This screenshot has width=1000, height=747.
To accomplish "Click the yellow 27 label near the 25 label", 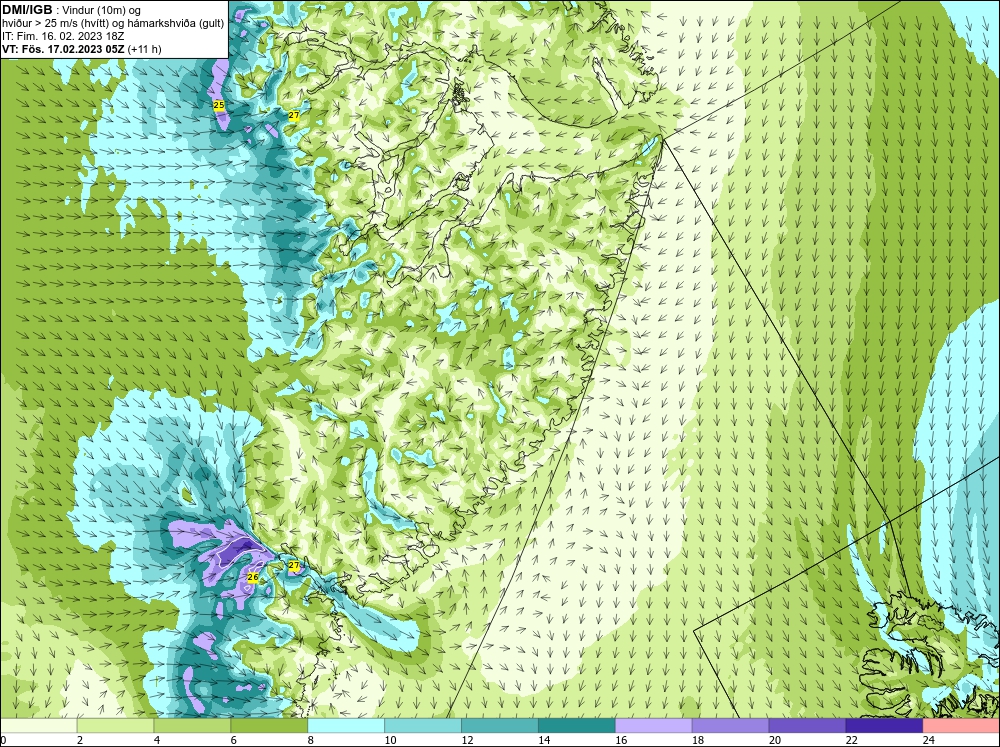I will tap(293, 115).
